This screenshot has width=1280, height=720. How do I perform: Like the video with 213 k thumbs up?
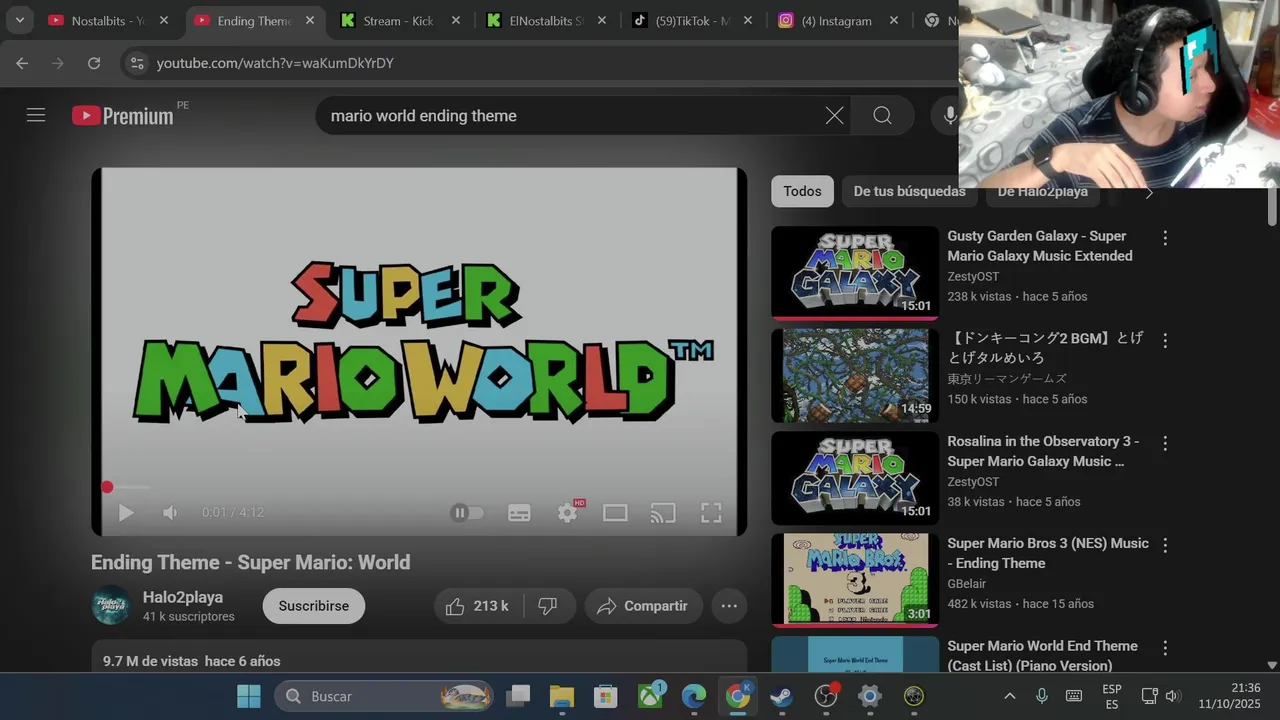click(x=478, y=606)
